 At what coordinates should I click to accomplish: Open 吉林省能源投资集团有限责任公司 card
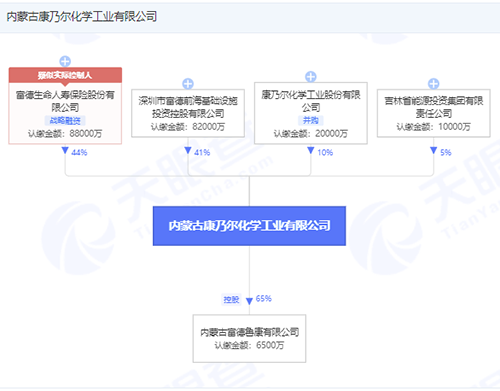coord(433,113)
